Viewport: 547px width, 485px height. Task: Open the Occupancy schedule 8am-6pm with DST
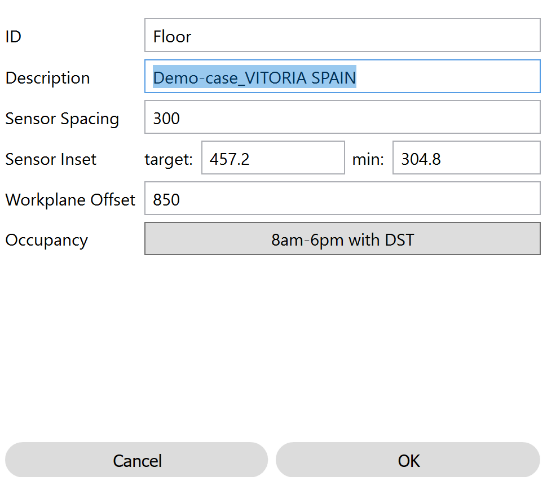click(x=342, y=239)
